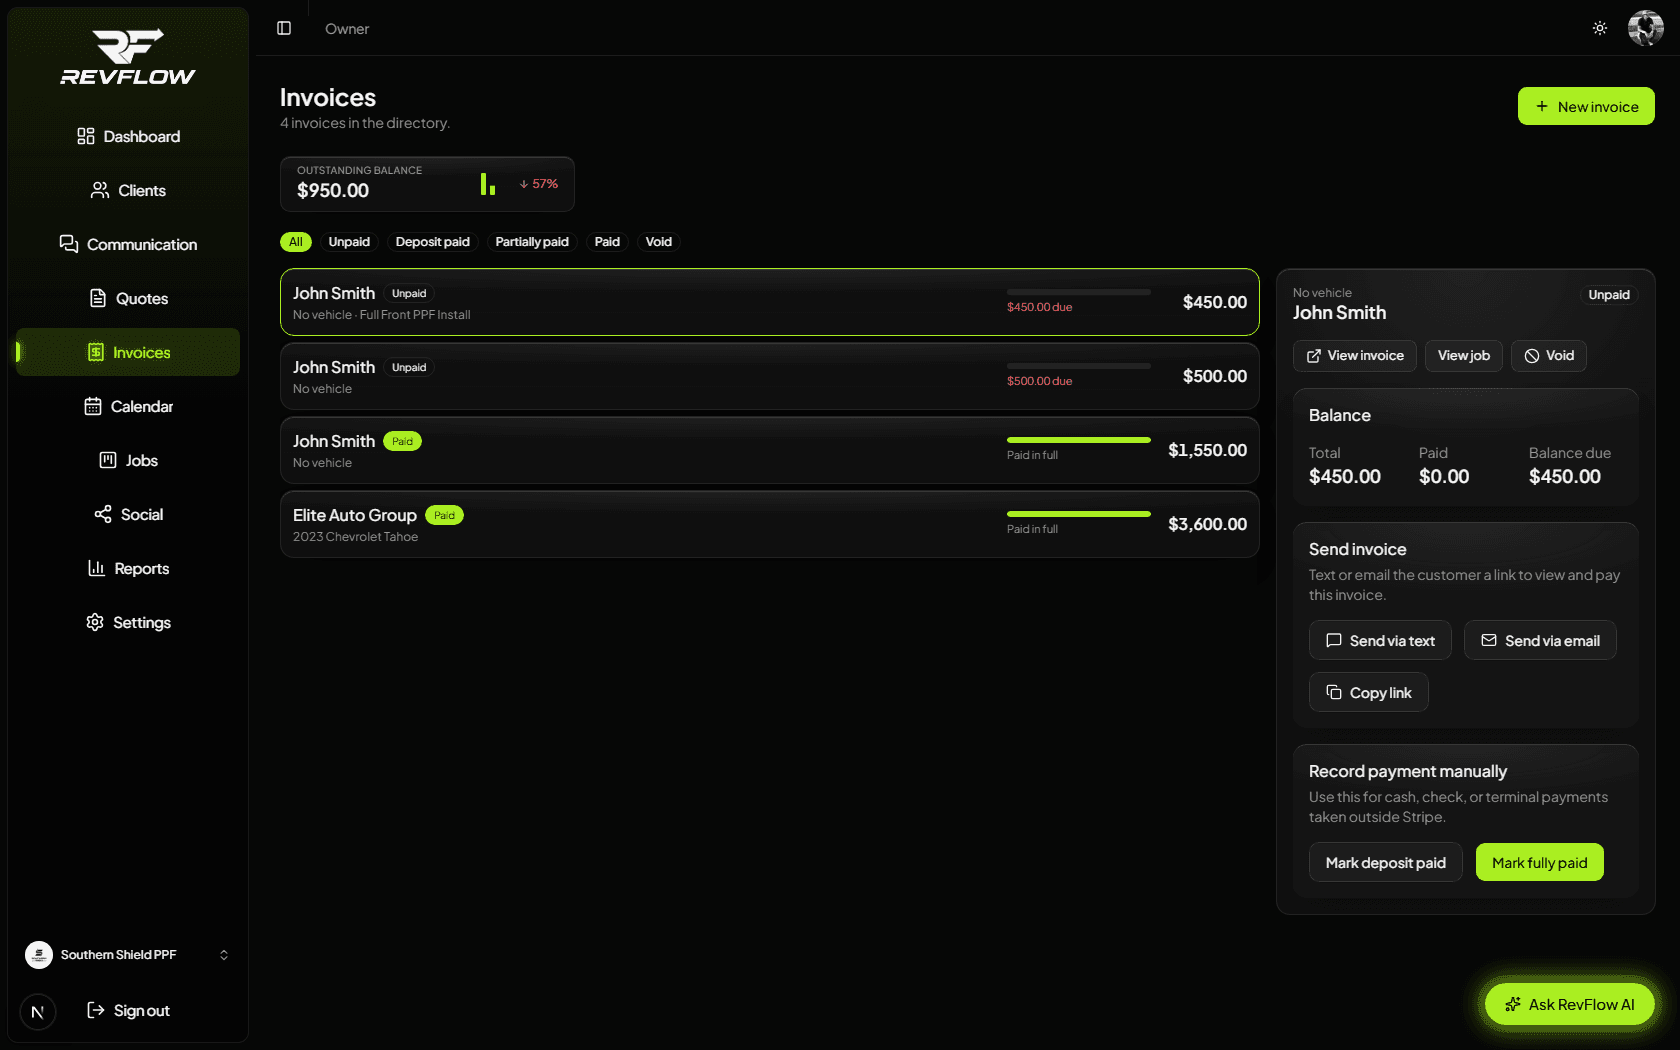This screenshot has height=1050, width=1680.
Task: Select John Smith $1,550.00 paid invoice
Action: pyautogui.click(x=770, y=450)
